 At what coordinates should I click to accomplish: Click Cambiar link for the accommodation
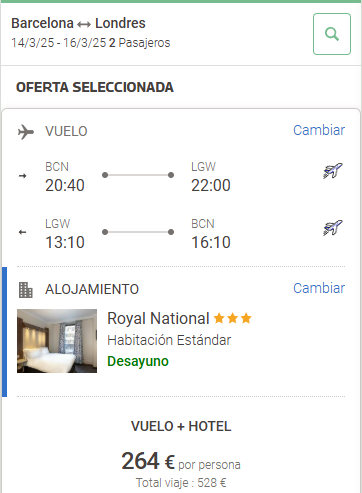(319, 288)
